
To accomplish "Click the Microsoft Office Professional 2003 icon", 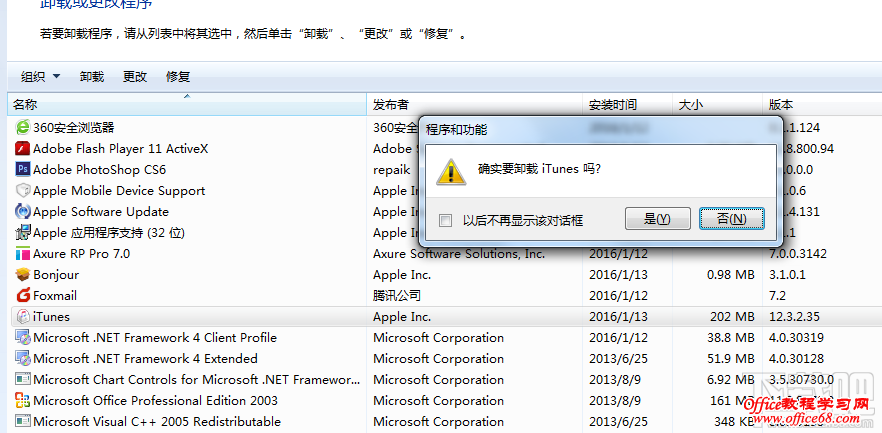I will click(x=22, y=400).
